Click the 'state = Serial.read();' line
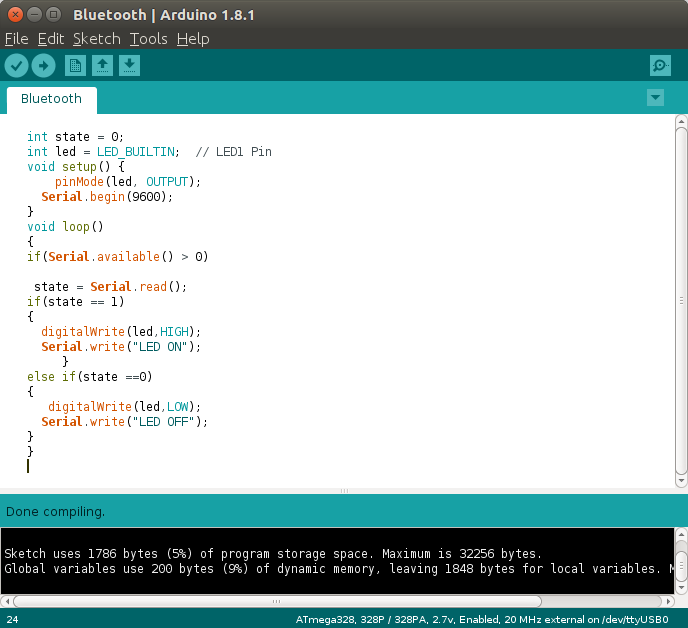The image size is (688, 628). (x=110, y=287)
